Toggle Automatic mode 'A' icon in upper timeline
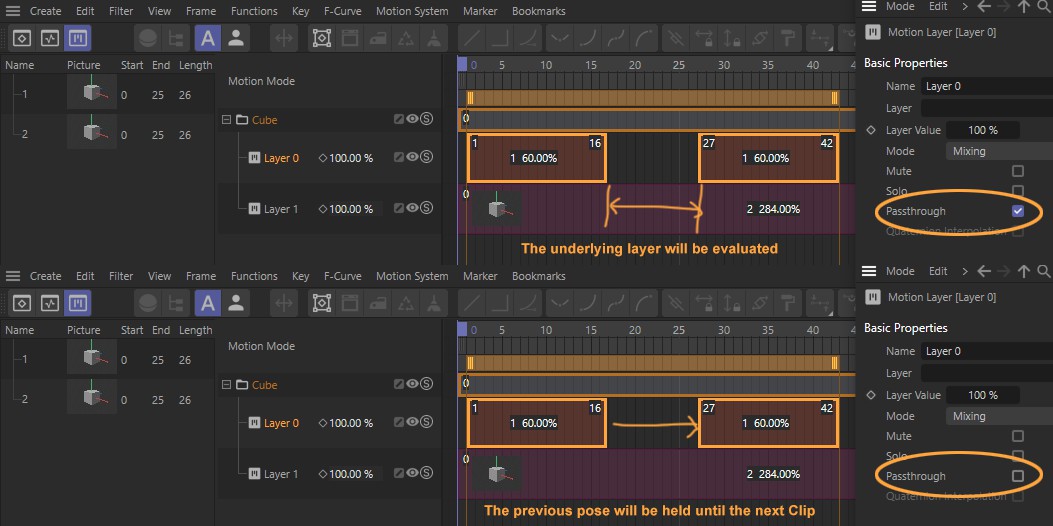The height and width of the screenshot is (526, 1053). point(208,38)
